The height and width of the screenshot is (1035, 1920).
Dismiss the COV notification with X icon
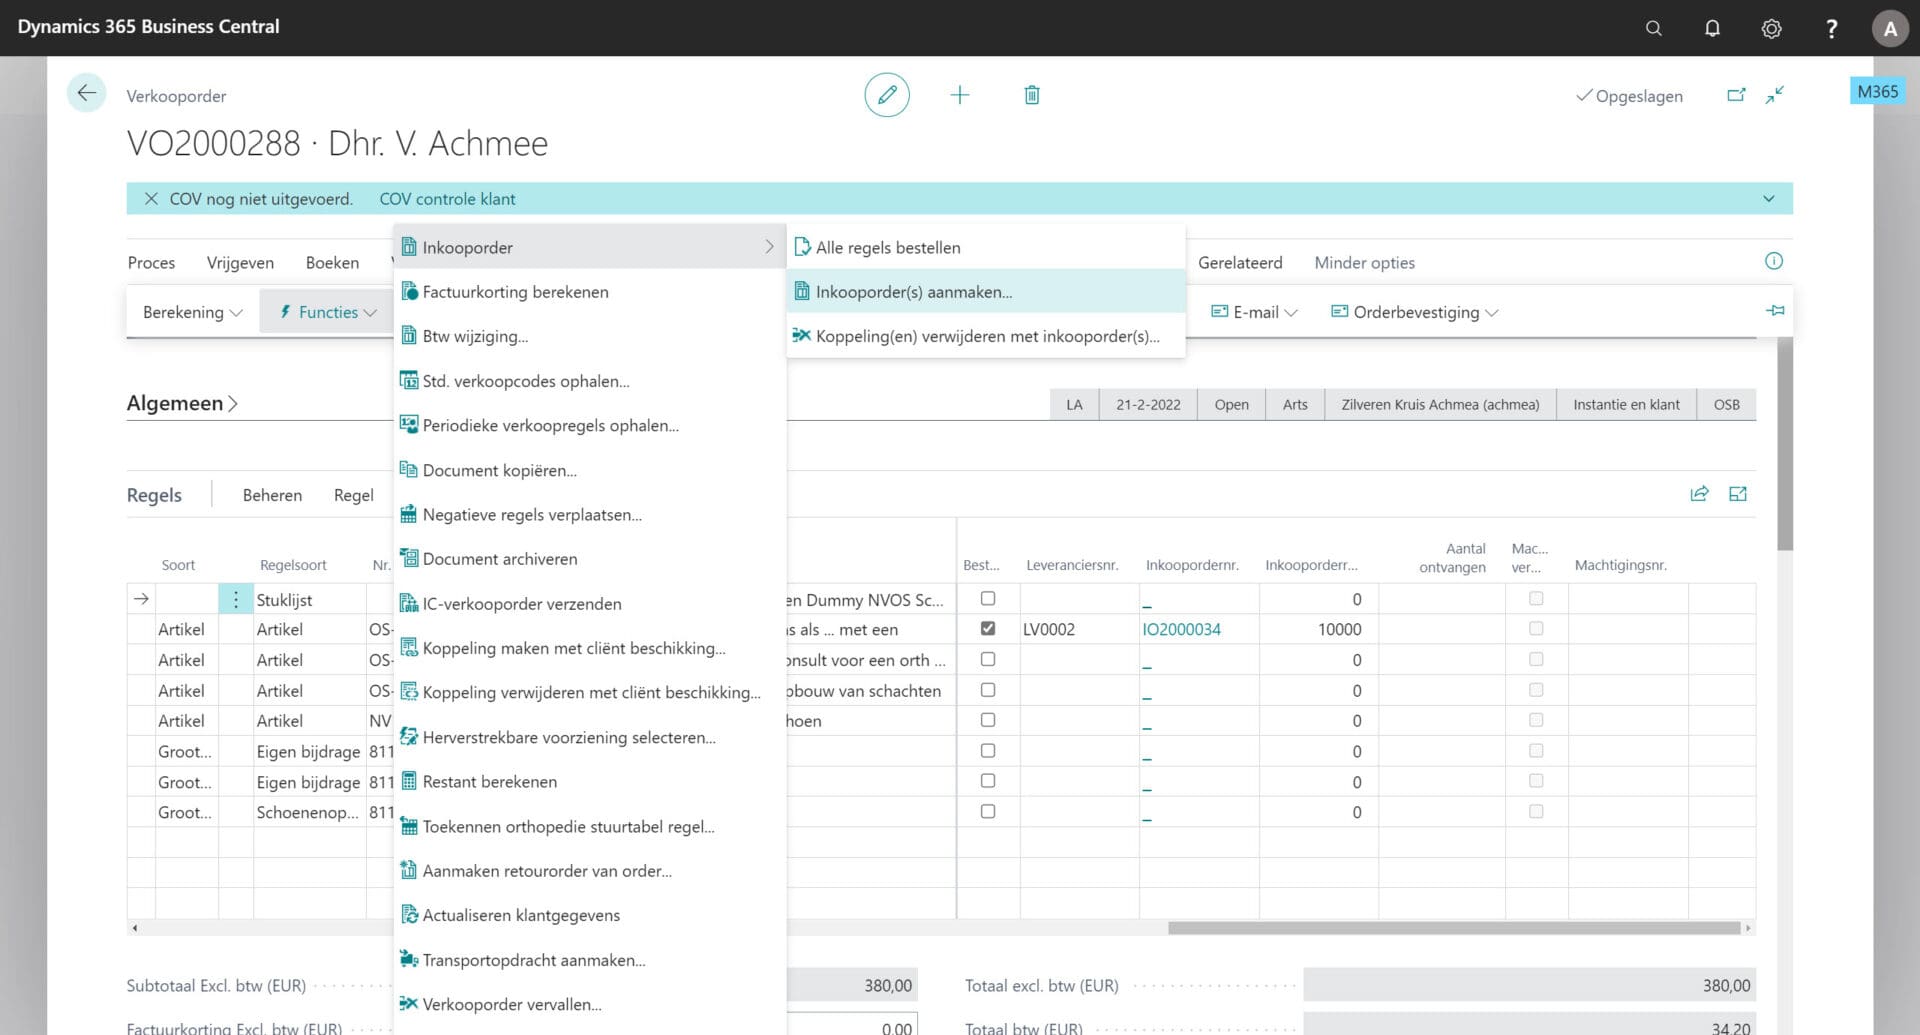tap(151, 199)
